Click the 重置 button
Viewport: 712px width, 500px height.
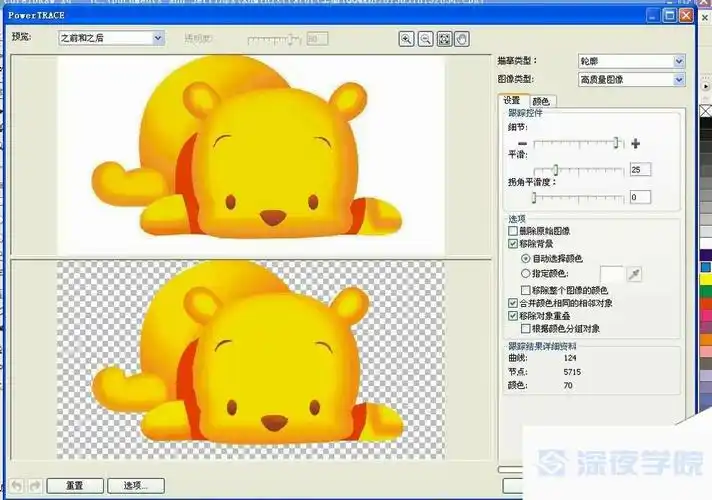pos(75,486)
